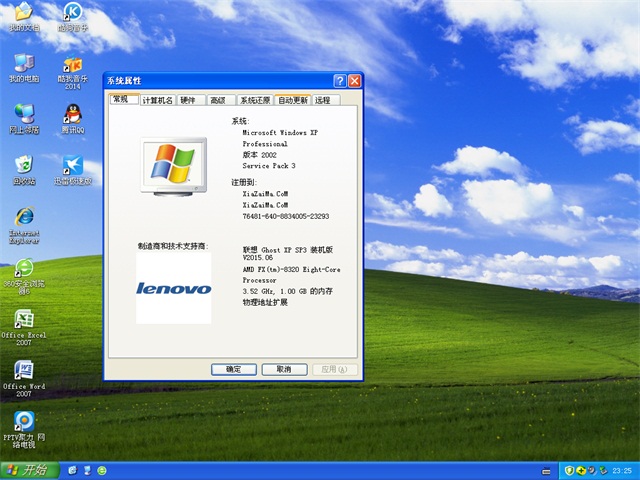
Task: Launch Internet Explorer desktop icon
Action: tap(23, 217)
